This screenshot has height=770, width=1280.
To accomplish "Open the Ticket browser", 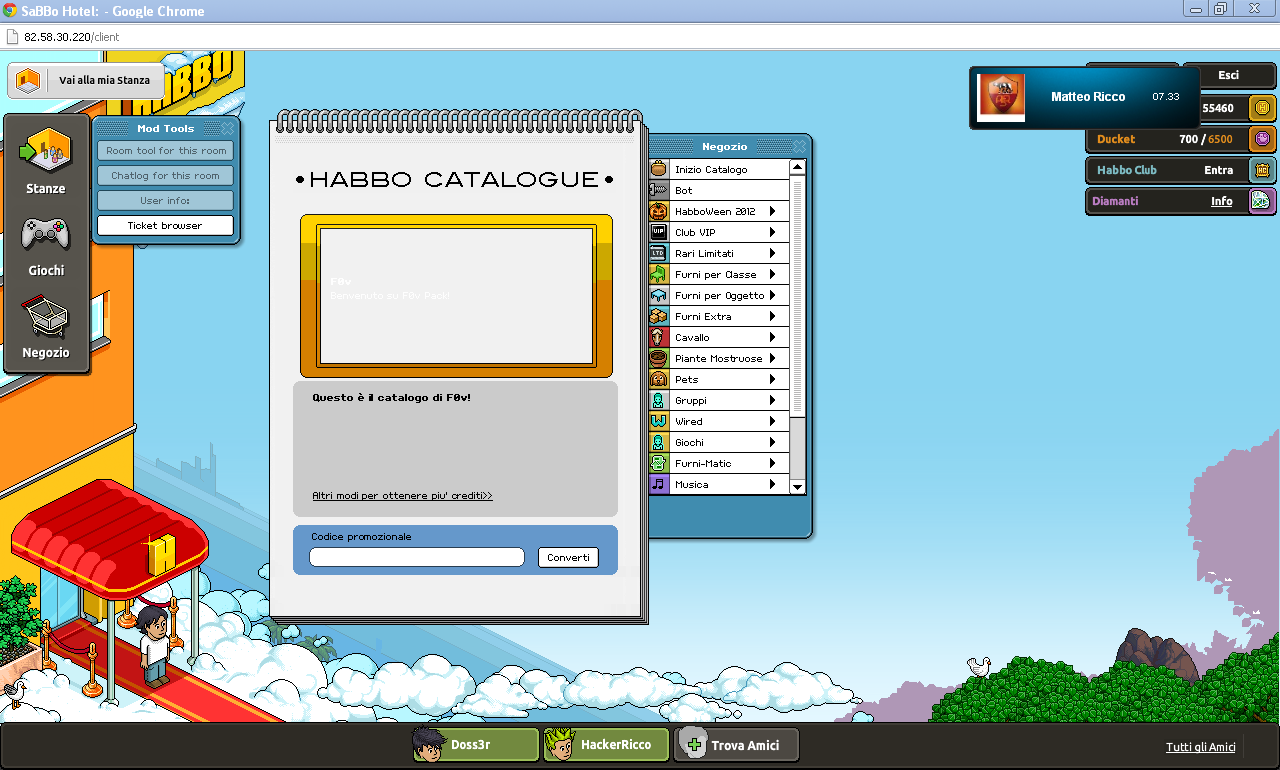I will (x=165, y=225).
